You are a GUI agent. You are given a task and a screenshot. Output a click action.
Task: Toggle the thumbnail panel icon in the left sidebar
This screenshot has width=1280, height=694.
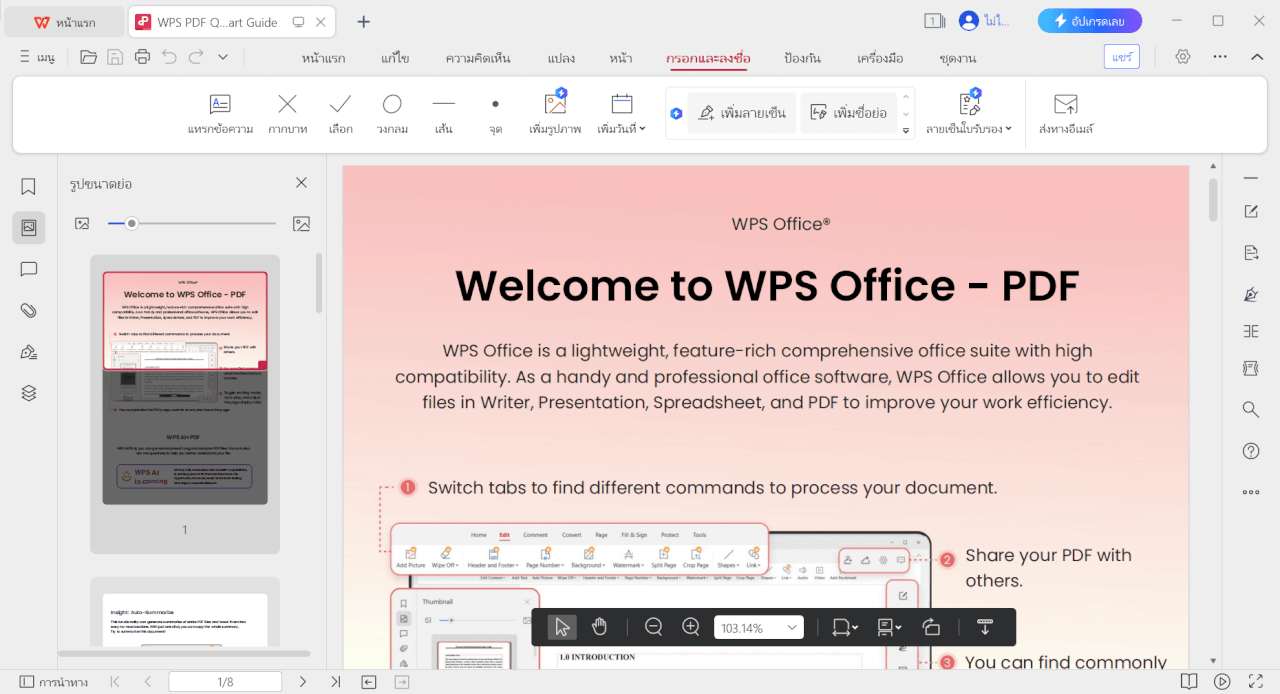coord(28,228)
